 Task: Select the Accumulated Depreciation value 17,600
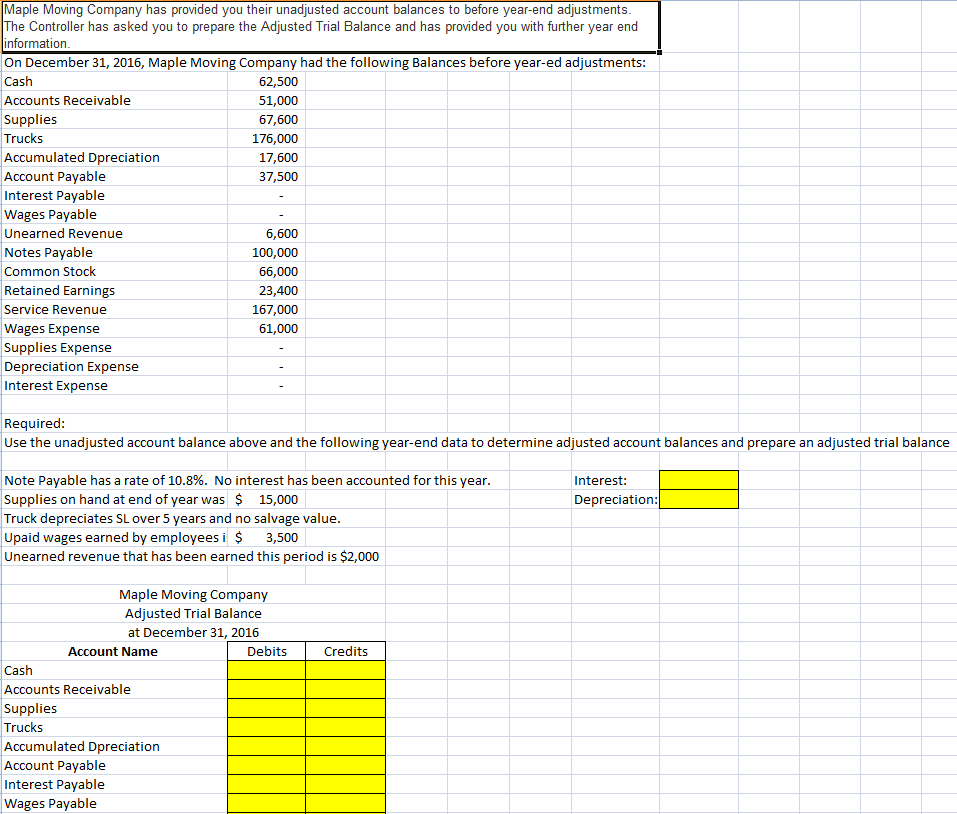pos(267,157)
